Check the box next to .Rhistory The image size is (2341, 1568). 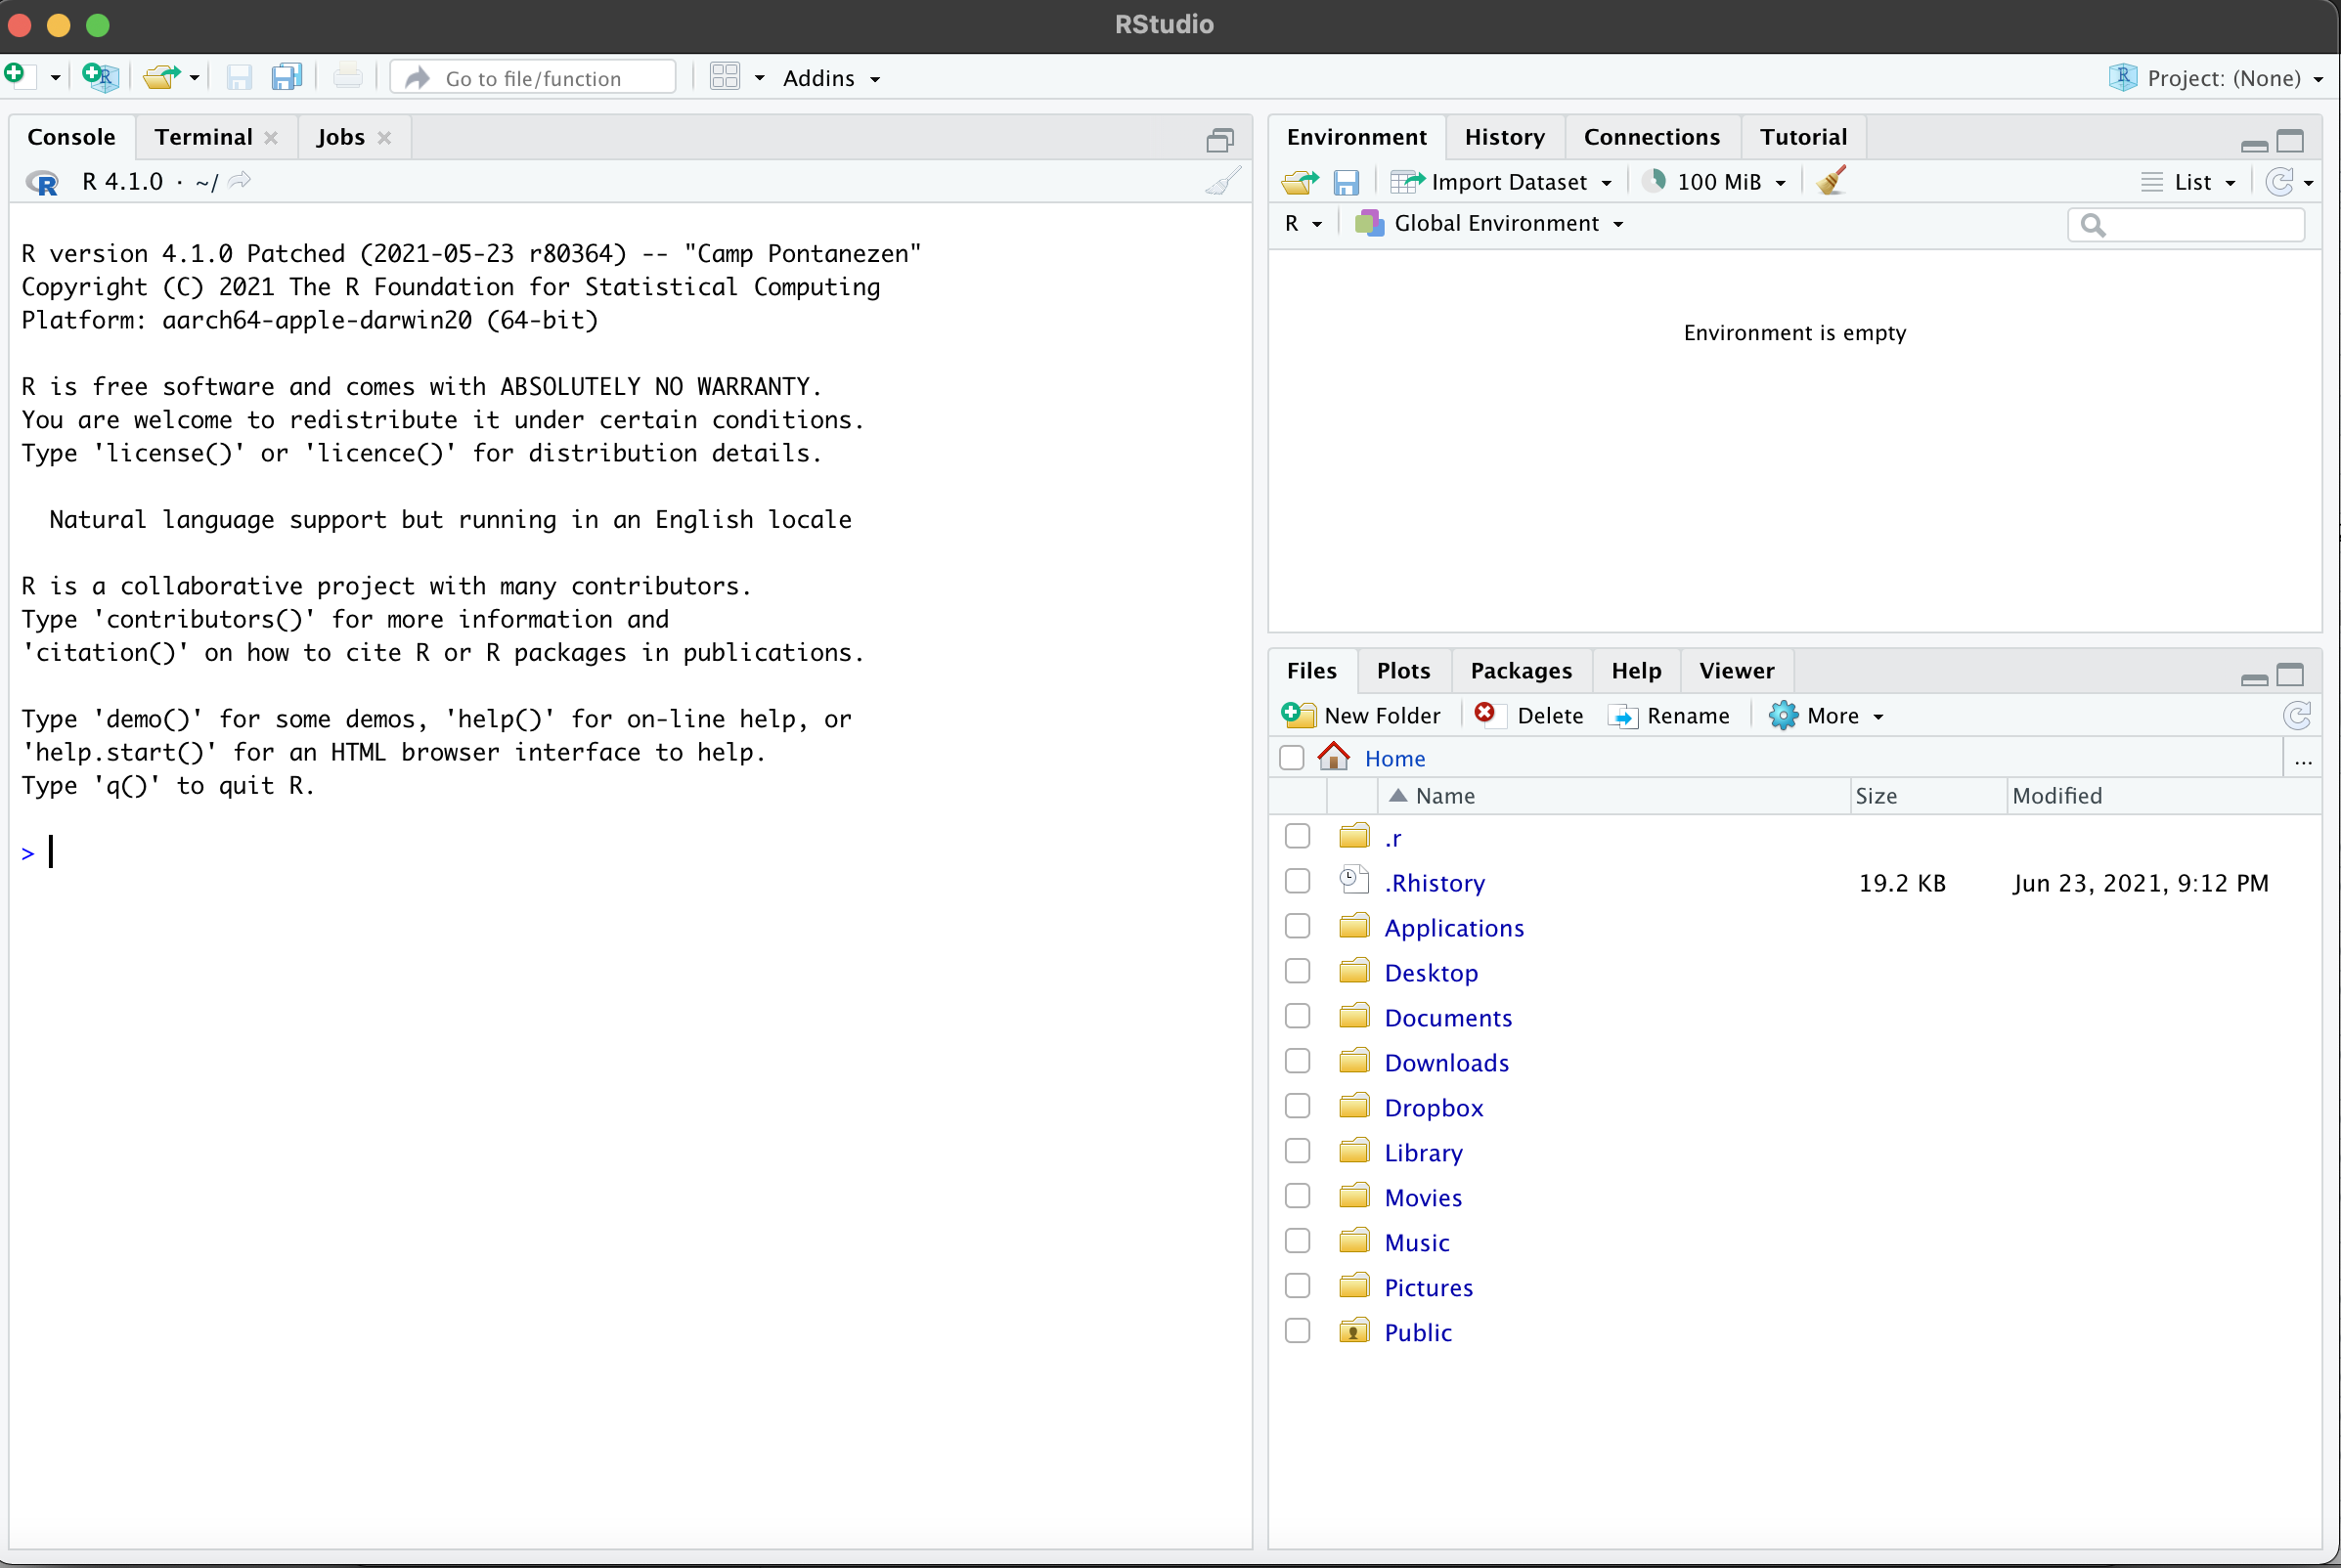pos(1297,881)
